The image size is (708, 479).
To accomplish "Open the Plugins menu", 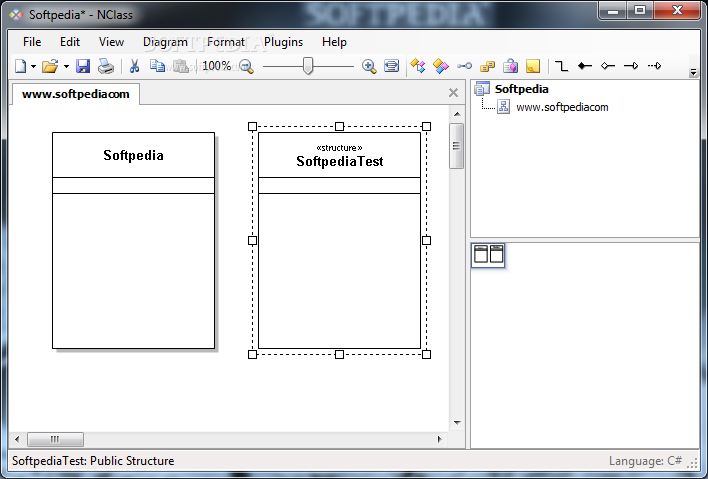I will [284, 42].
